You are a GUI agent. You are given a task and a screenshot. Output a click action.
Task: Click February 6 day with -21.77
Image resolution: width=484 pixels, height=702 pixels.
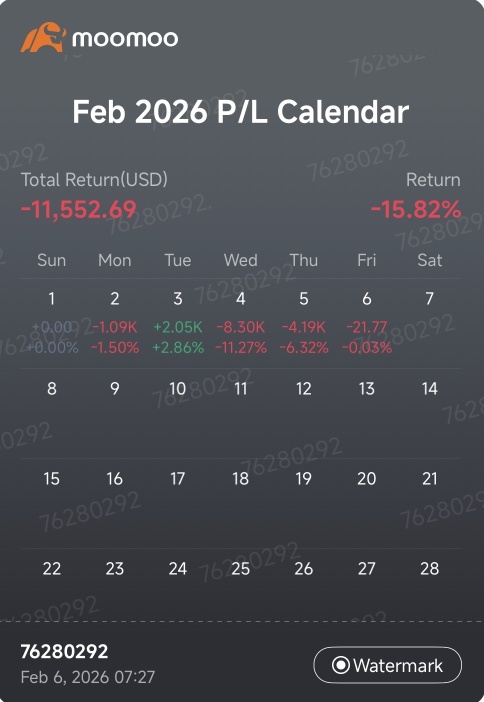click(367, 324)
